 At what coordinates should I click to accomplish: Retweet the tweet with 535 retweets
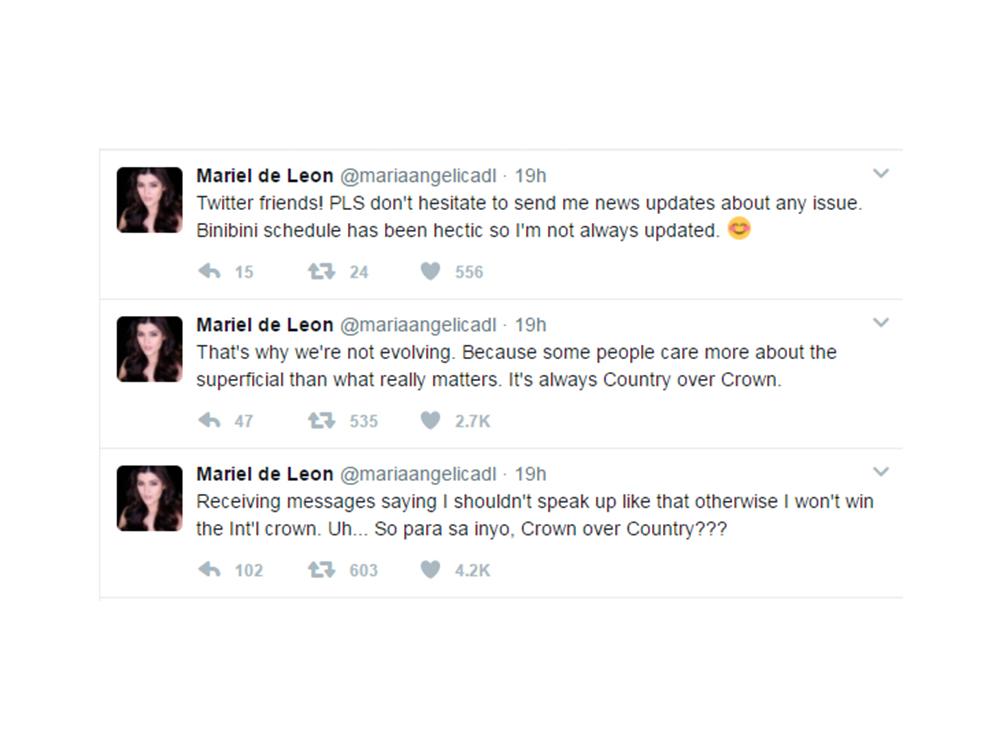(321, 421)
